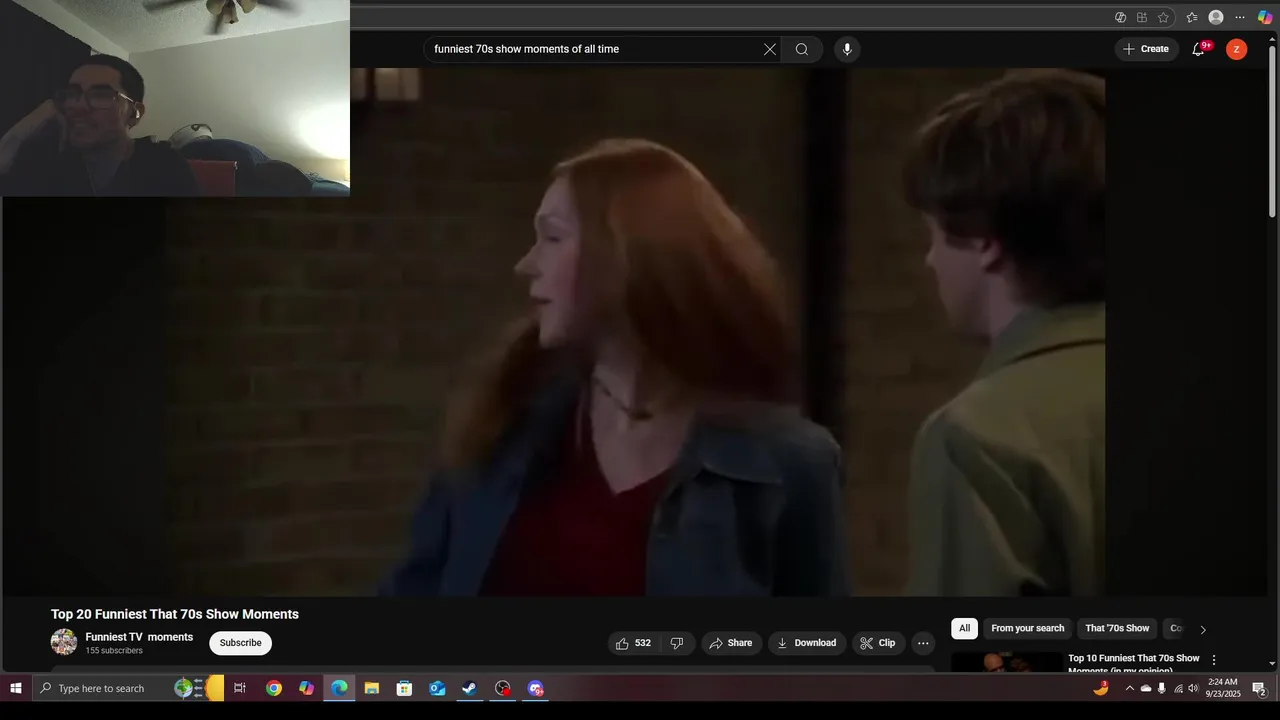
Task: Open the Funniest TV moments channel avatar
Action: point(64,642)
